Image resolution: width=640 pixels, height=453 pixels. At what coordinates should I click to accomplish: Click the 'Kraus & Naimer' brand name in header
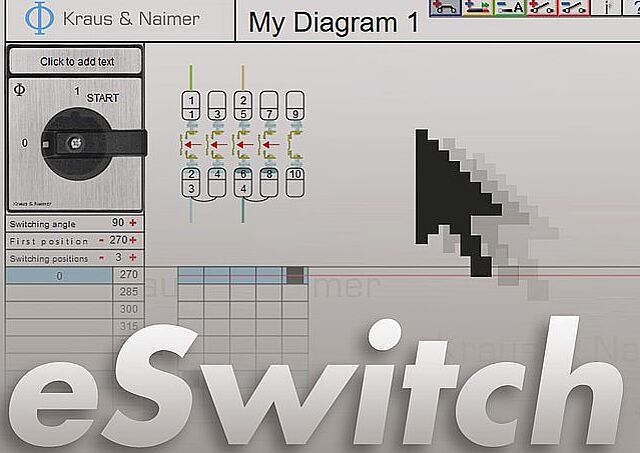(x=131, y=19)
